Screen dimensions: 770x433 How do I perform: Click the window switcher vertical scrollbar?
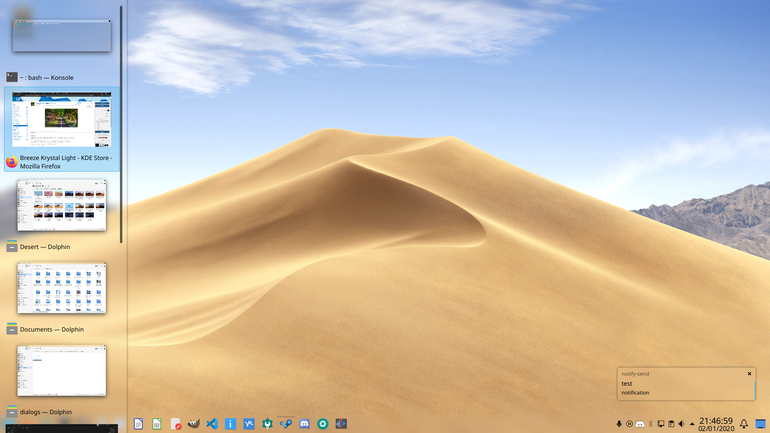click(121, 124)
